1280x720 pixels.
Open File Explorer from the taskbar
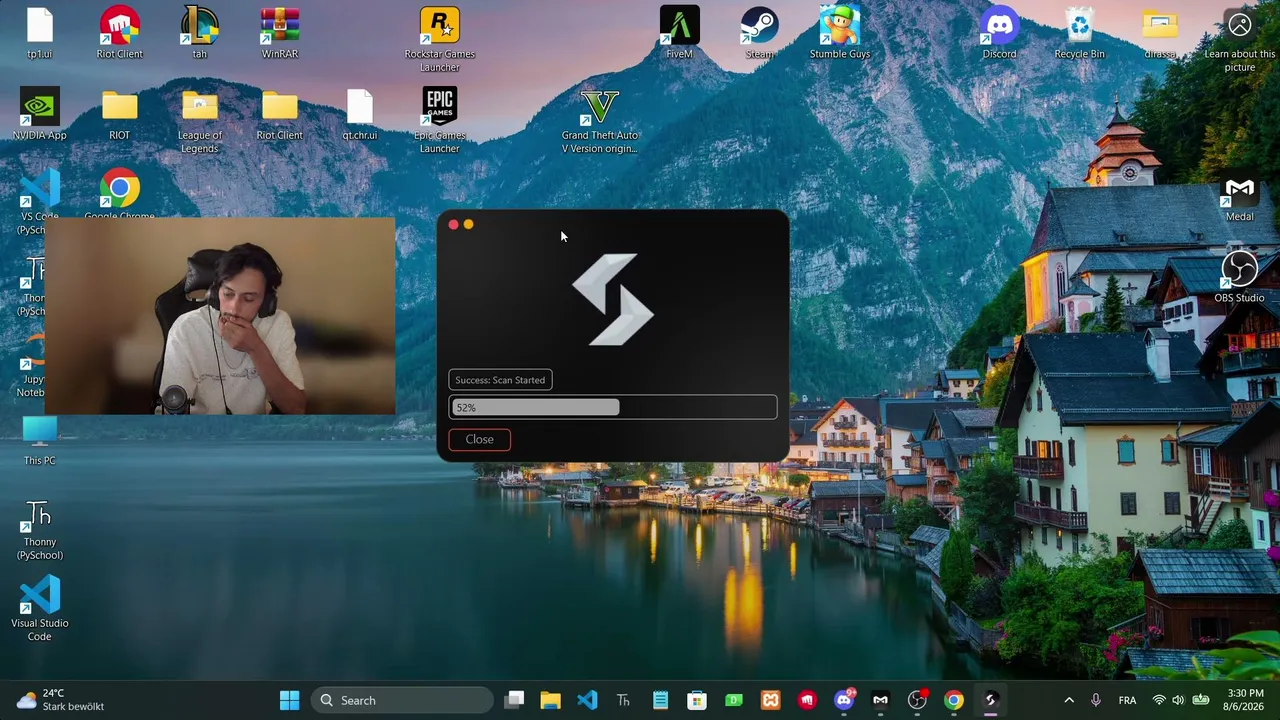551,700
